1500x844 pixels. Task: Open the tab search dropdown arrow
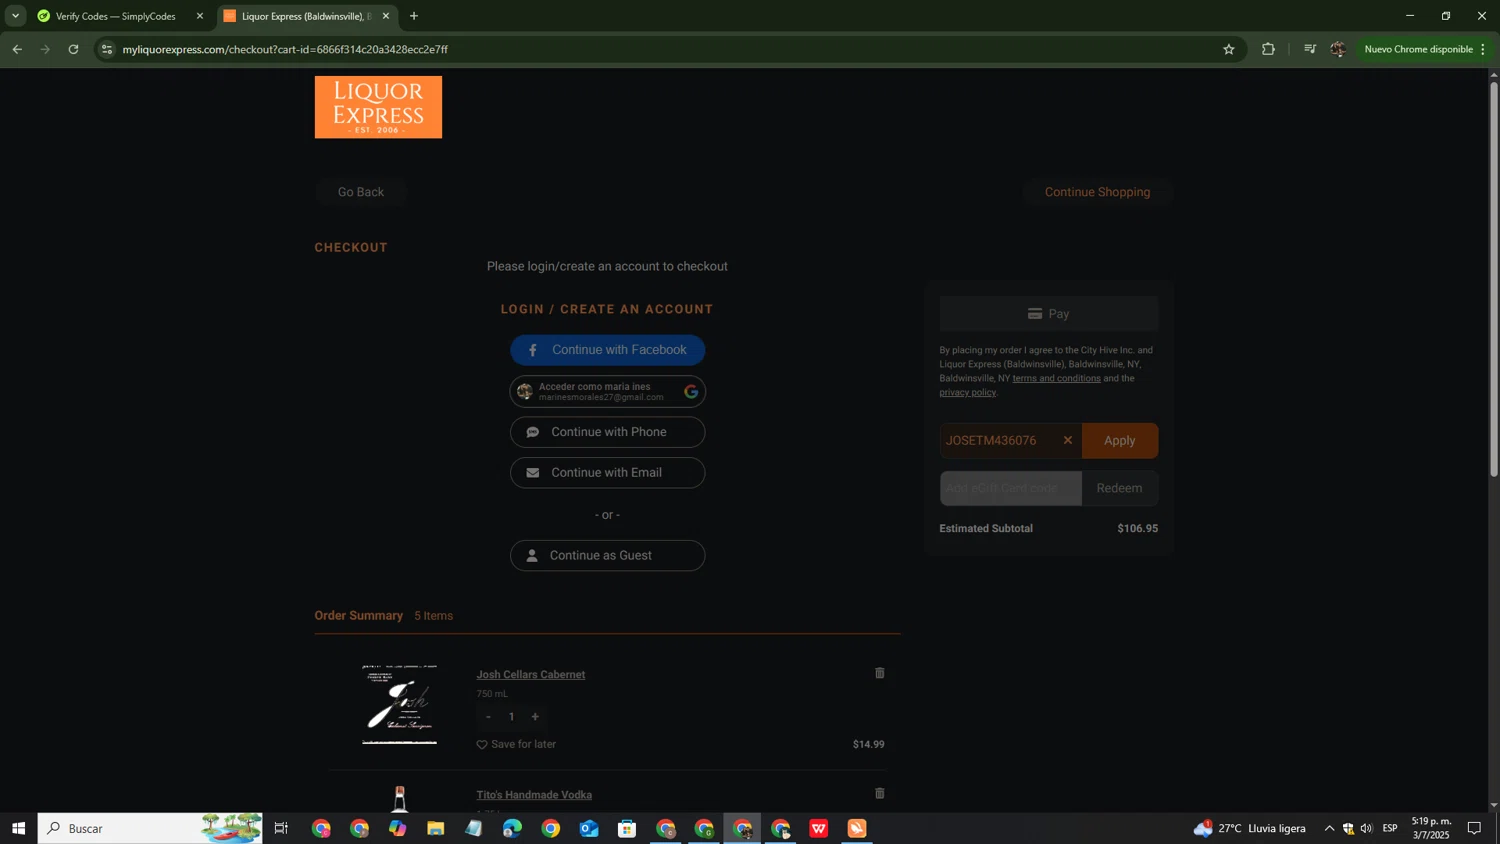15,16
